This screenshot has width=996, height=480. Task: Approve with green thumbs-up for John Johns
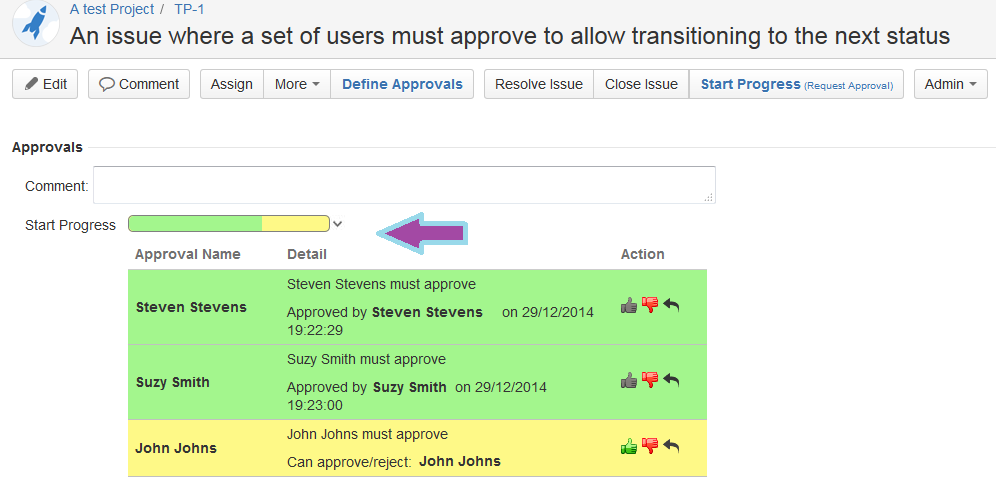point(628,446)
